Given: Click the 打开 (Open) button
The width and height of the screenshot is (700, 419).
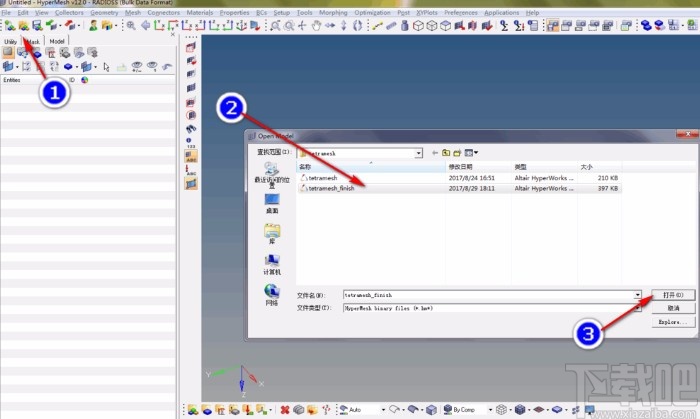Looking at the screenshot, I should pyautogui.click(x=673, y=295).
